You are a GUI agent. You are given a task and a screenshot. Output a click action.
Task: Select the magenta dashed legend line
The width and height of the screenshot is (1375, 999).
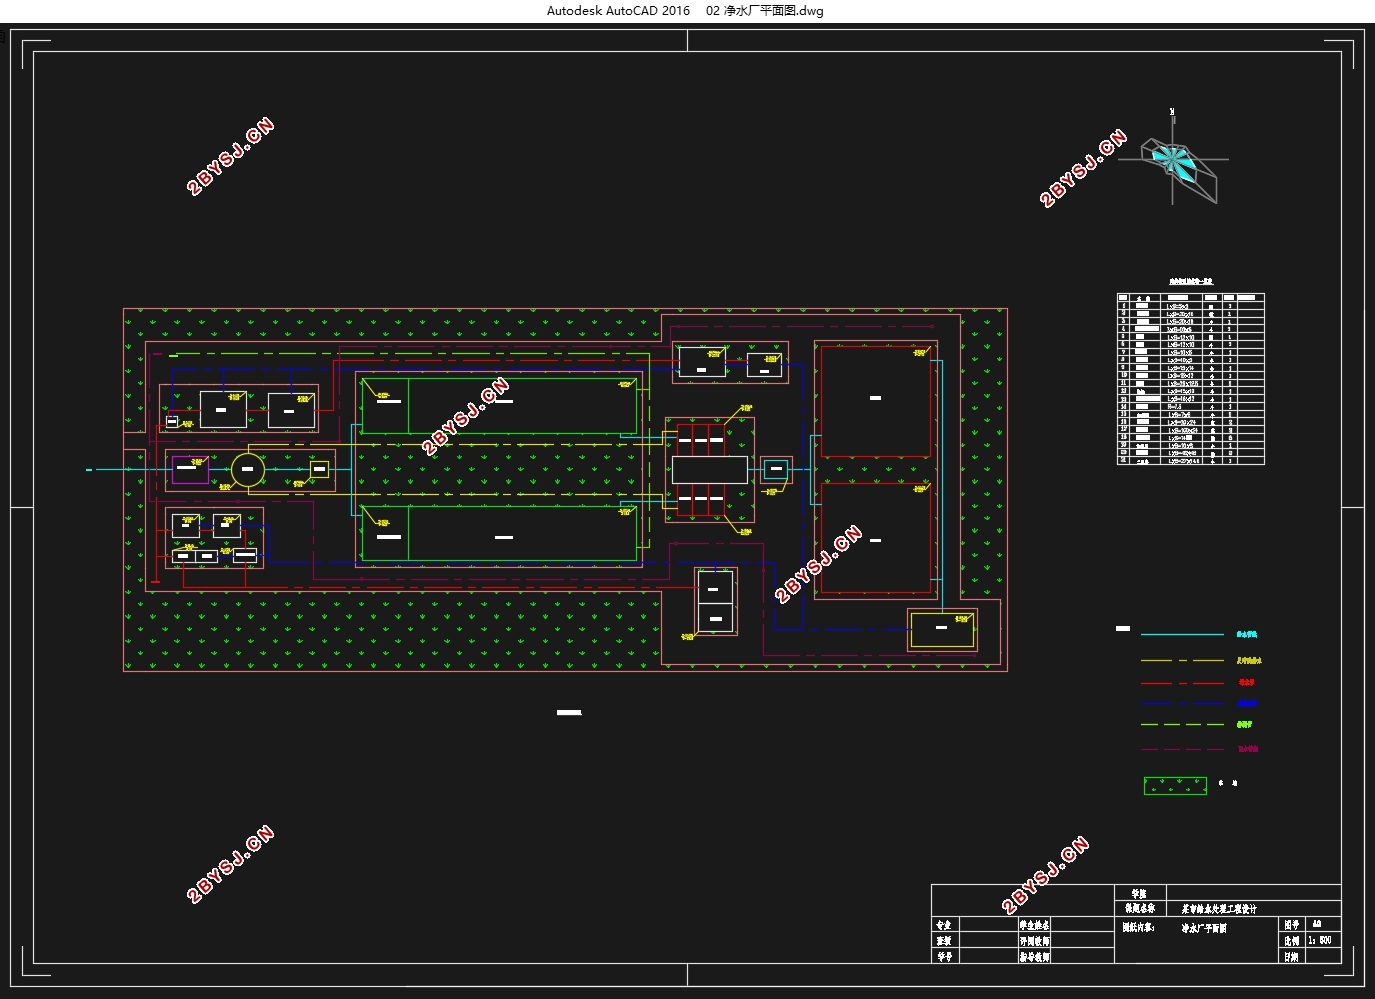1182,749
